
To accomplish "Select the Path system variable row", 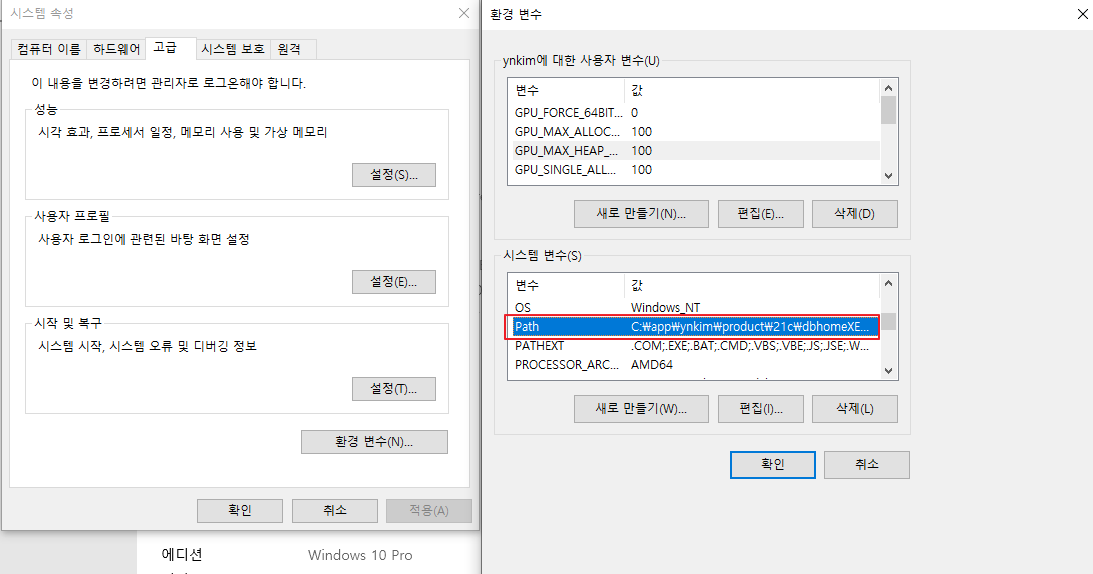I will pyautogui.click(x=695, y=326).
